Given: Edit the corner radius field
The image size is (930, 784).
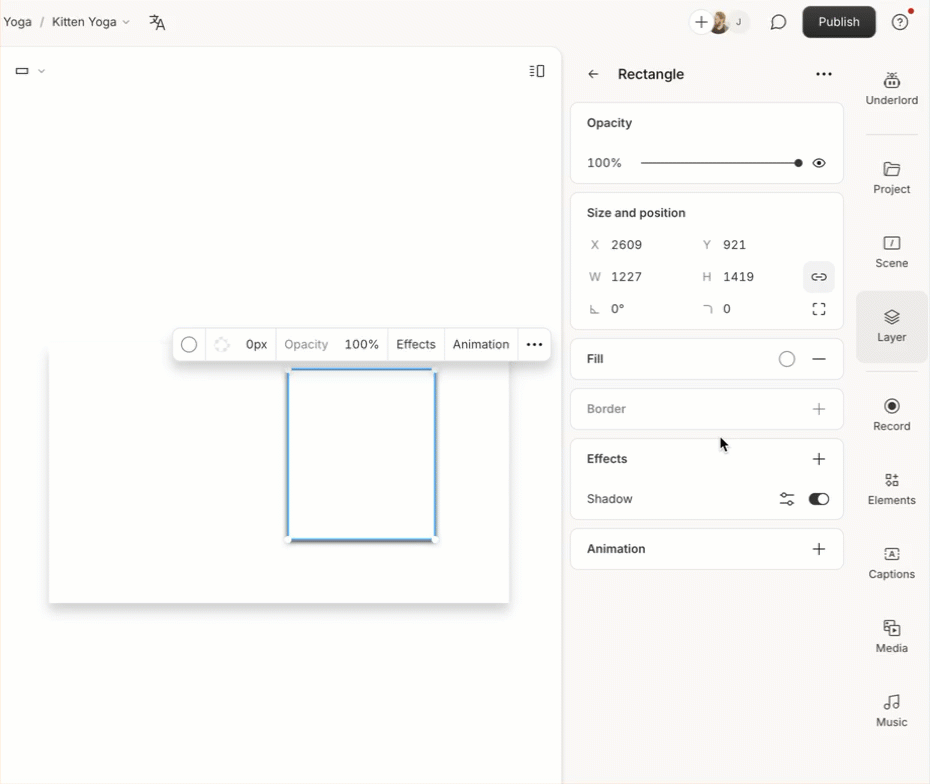Looking at the screenshot, I should pyautogui.click(x=727, y=309).
